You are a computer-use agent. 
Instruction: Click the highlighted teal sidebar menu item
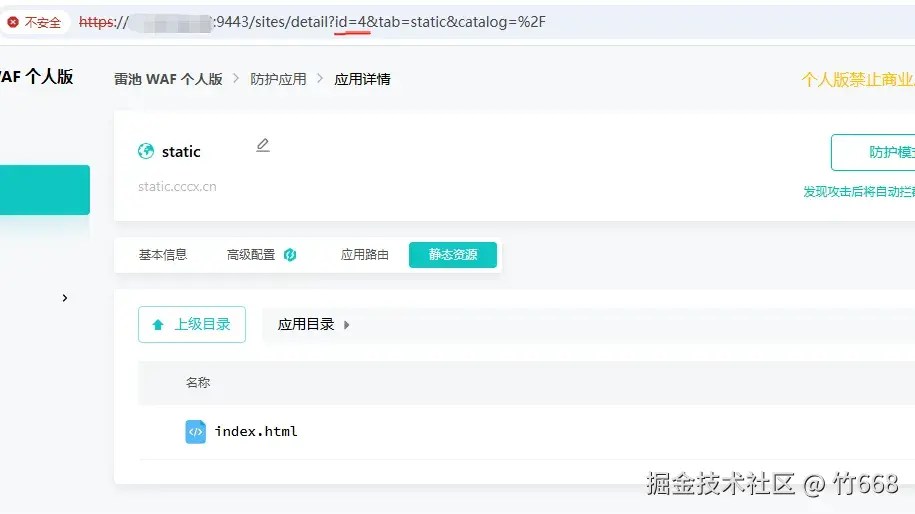click(45, 190)
